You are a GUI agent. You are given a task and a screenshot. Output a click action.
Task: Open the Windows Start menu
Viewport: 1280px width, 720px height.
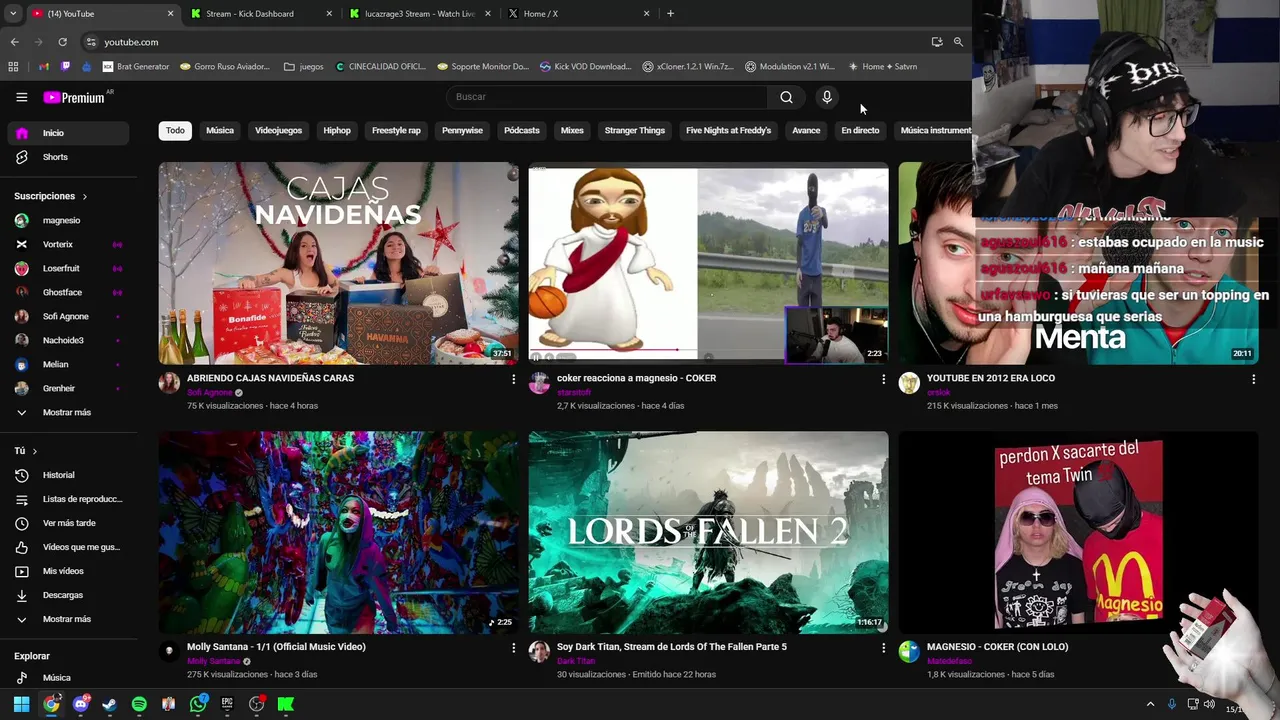pos(21,704)
